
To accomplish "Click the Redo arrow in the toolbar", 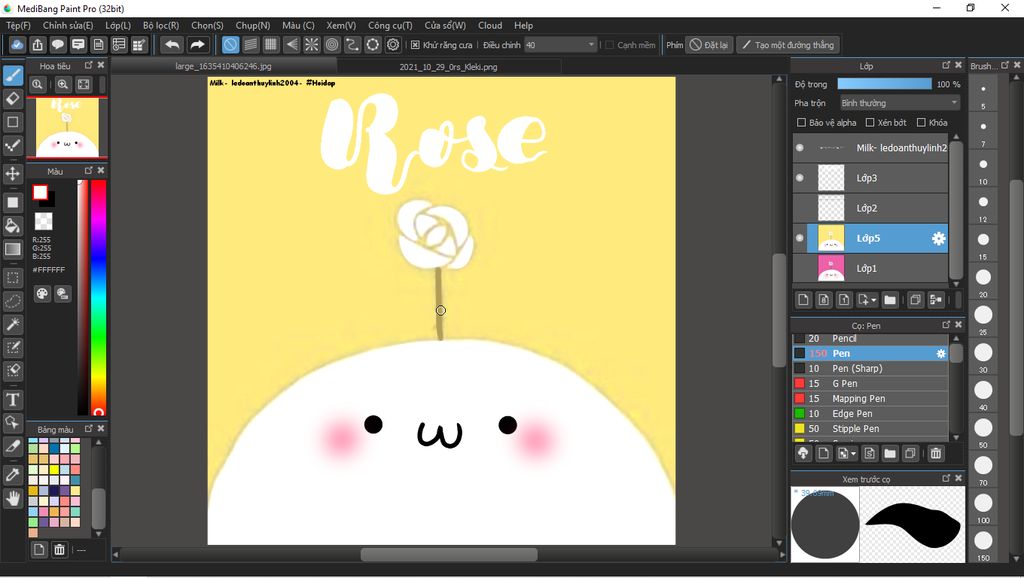I will point(197,45).
